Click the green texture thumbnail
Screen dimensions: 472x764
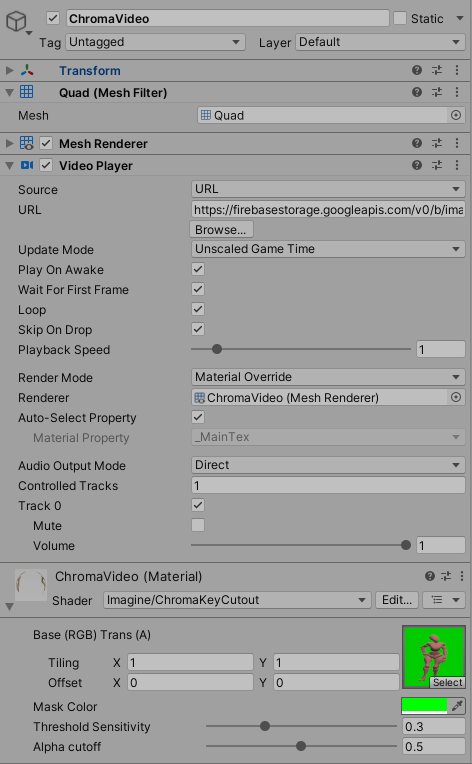434,657
